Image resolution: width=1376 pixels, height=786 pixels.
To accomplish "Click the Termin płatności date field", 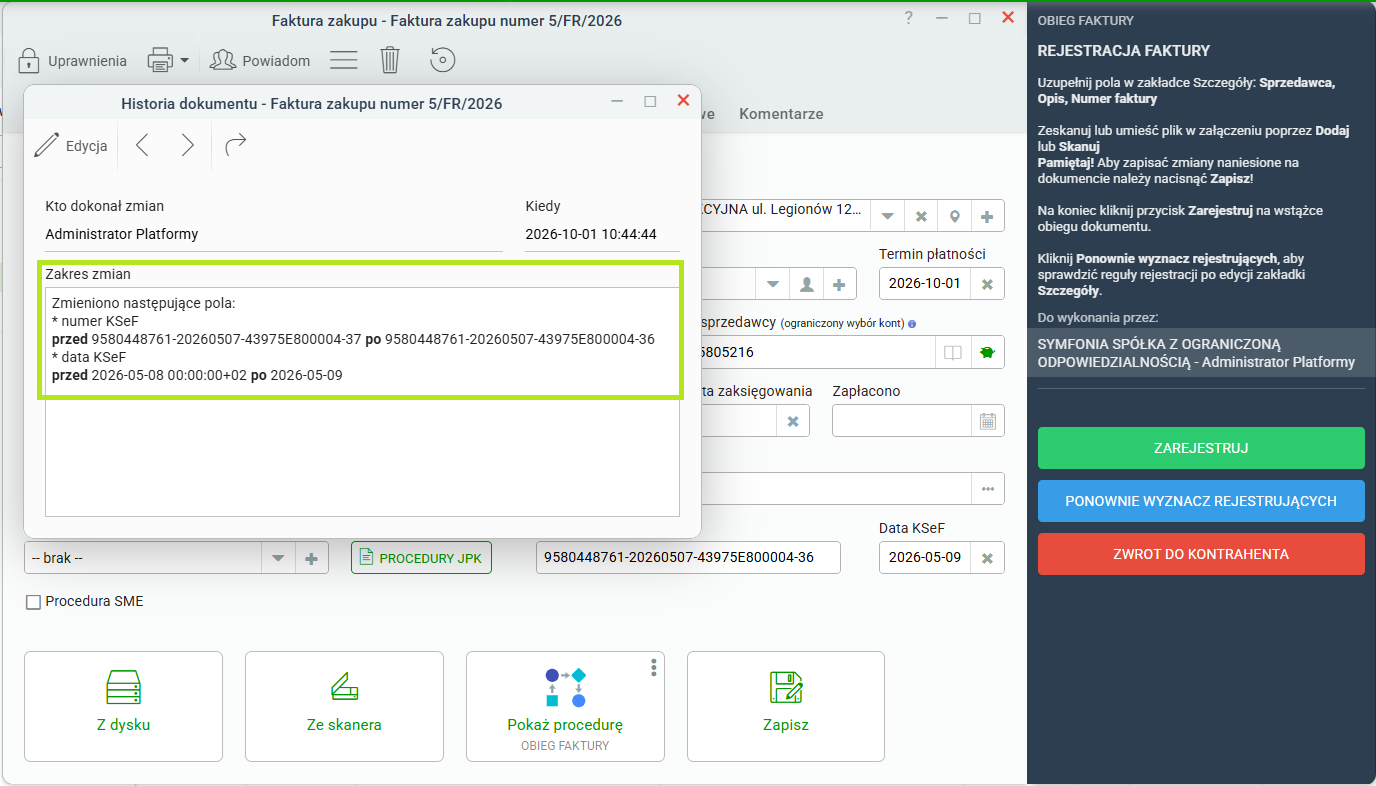I will click(924, 284).
